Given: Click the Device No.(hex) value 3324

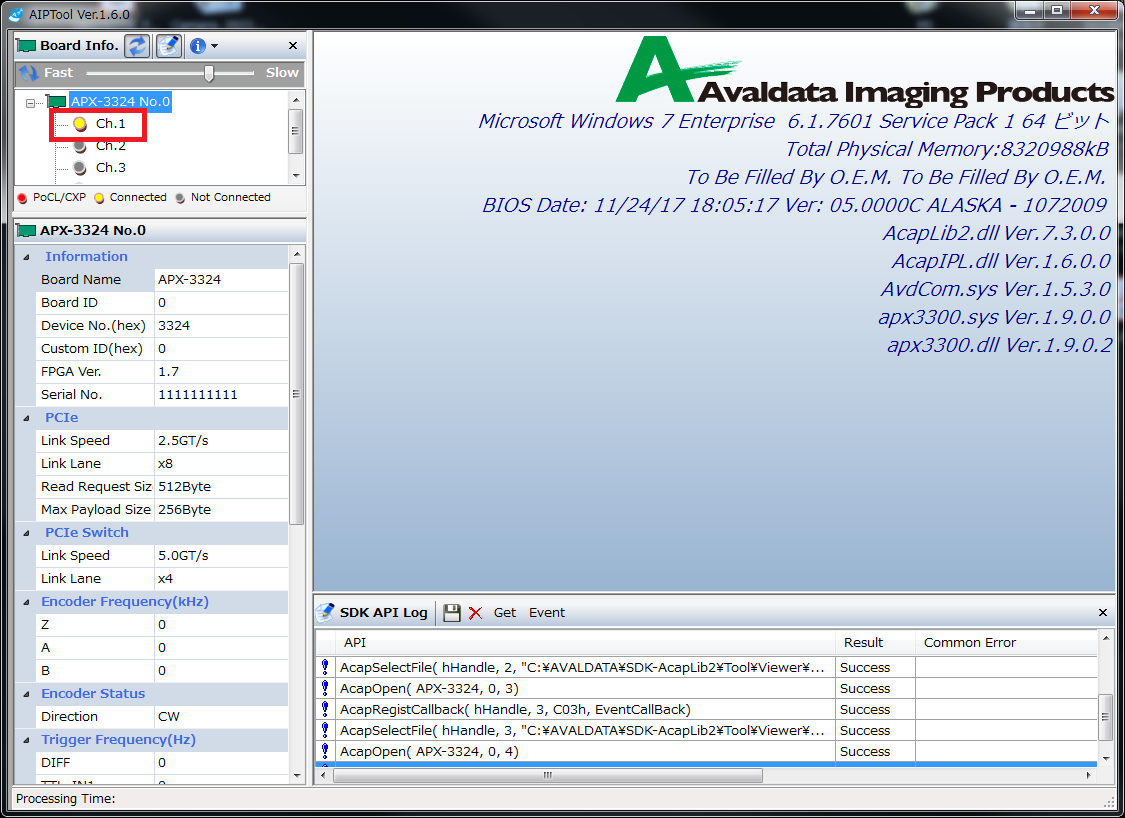Looking at the screenshot, I should (x=221, y=326).
